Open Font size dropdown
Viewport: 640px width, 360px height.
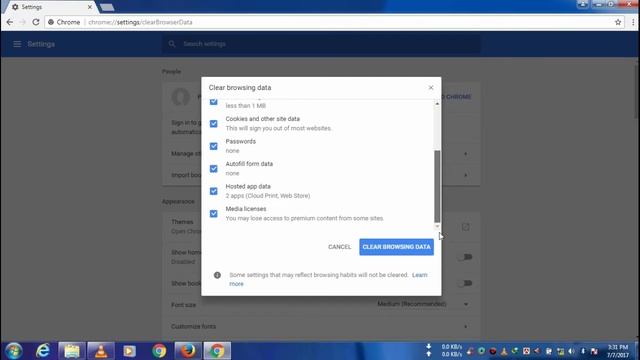pos(422,304)
